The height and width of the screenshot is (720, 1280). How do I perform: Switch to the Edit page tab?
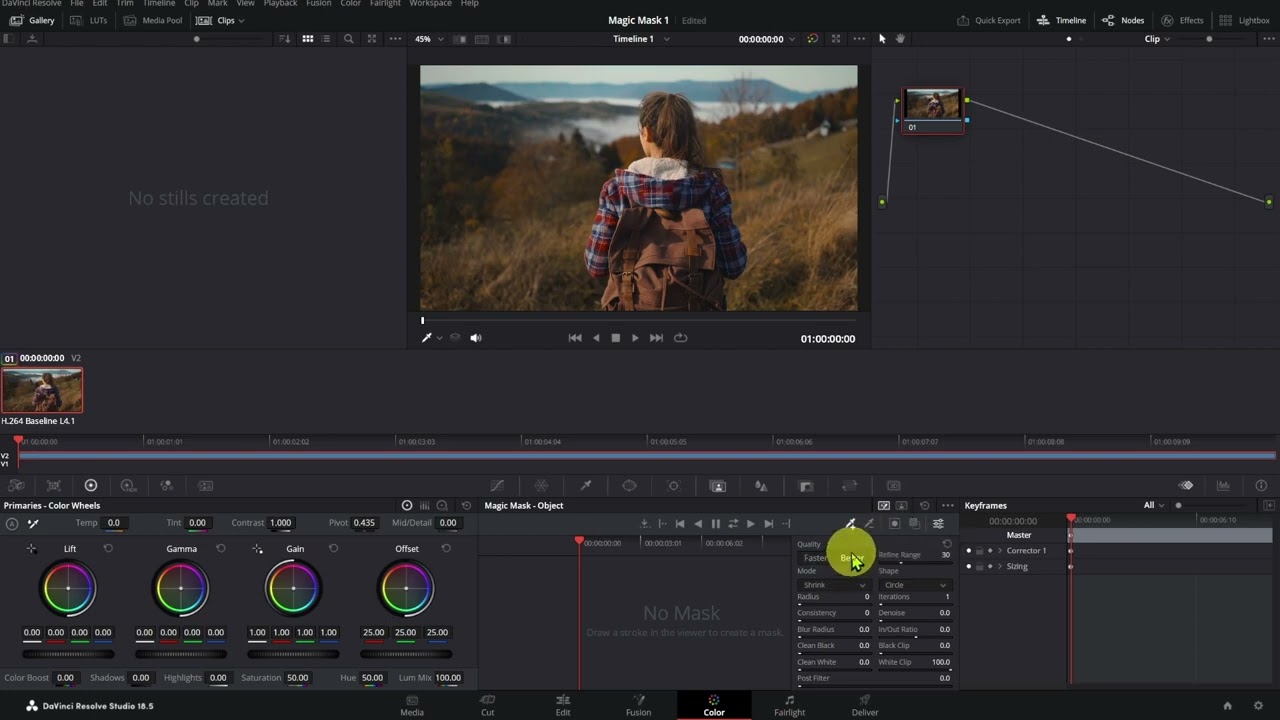[563, 705]
